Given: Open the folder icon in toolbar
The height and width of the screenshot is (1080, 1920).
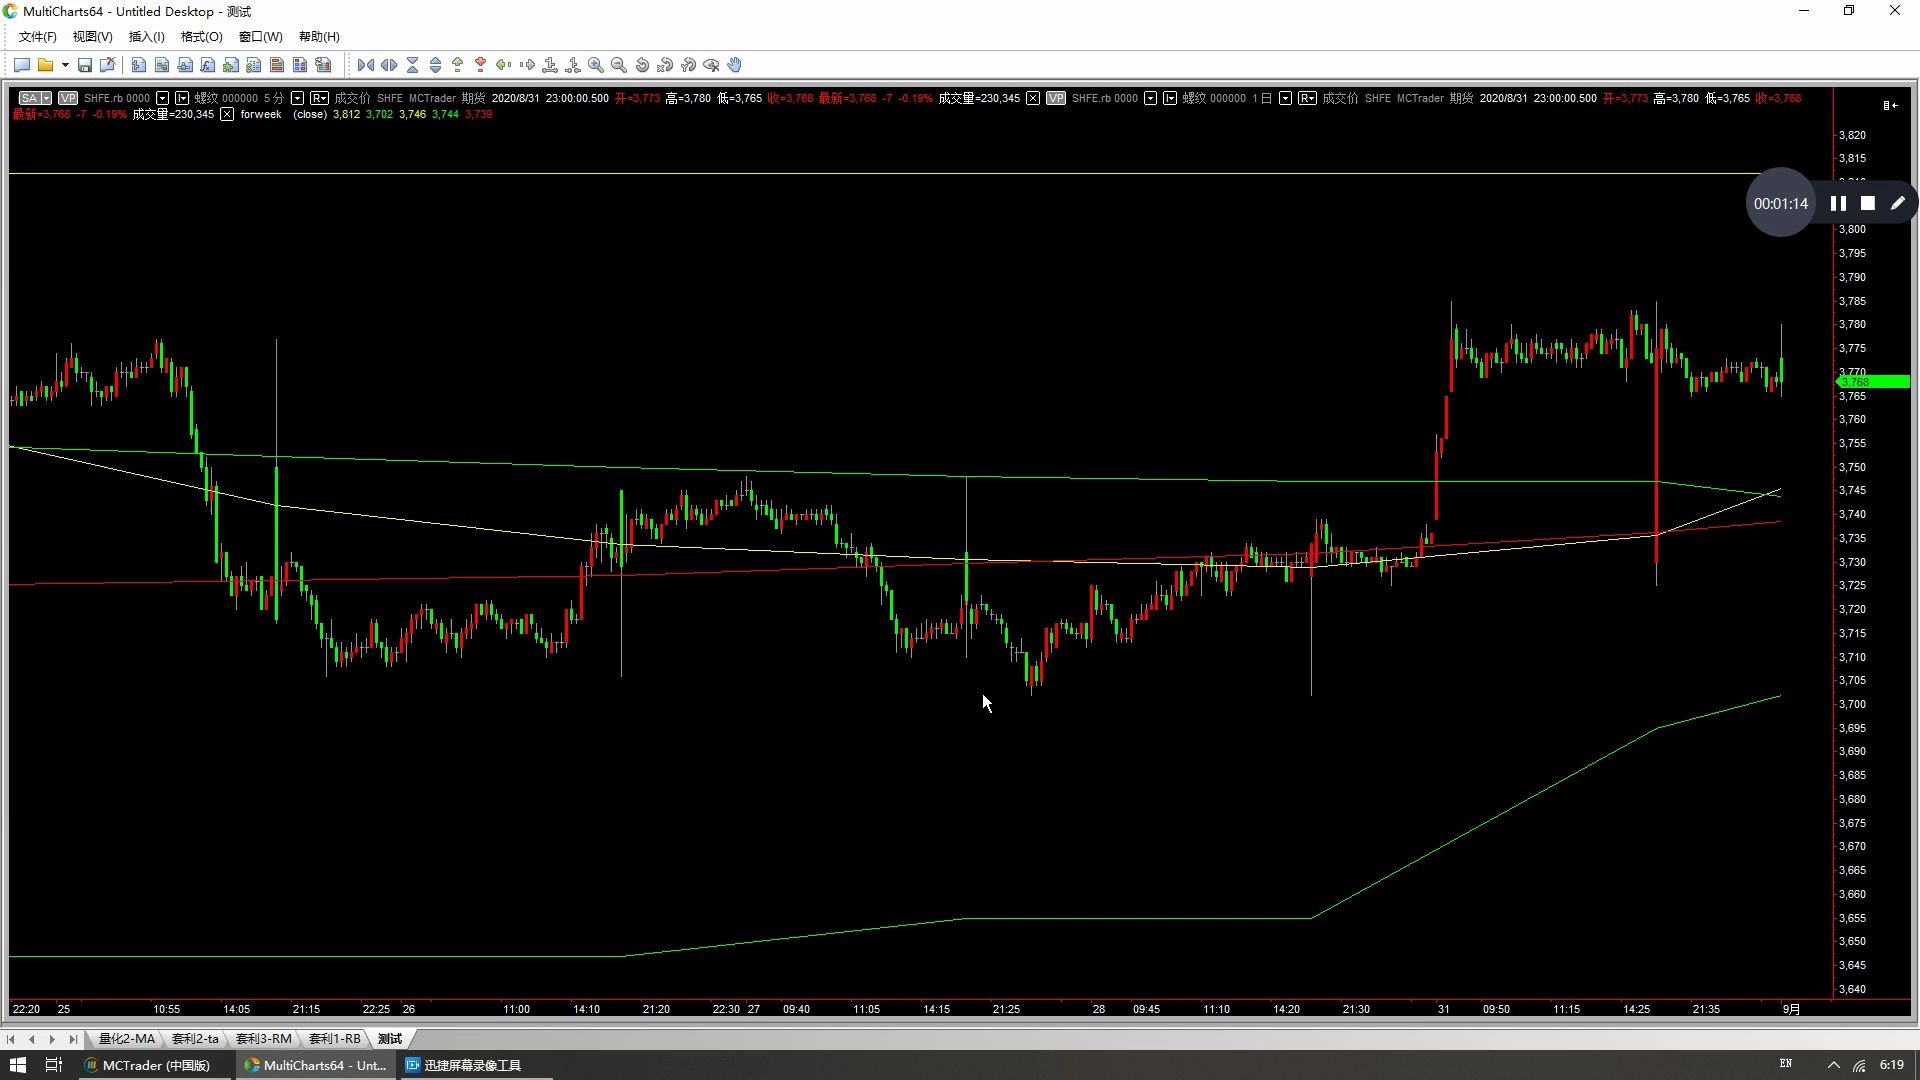Looking at the screenshot, I should click(45, 65).
